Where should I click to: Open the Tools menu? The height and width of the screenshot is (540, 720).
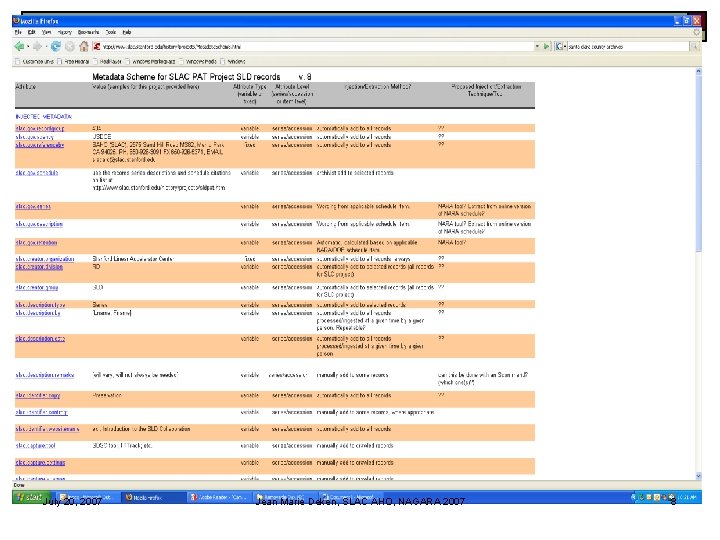pos(111,32)
